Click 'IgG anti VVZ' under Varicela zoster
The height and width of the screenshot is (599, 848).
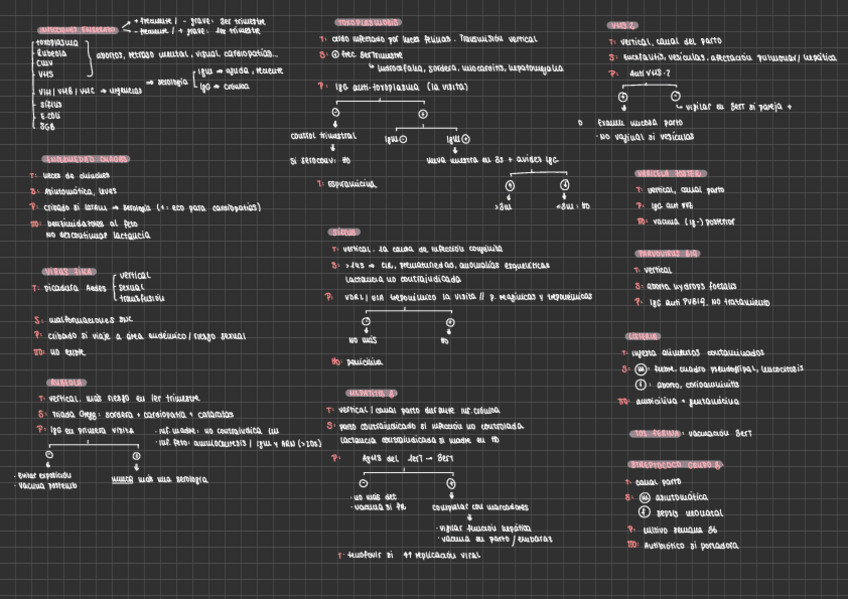click(672, 206)
